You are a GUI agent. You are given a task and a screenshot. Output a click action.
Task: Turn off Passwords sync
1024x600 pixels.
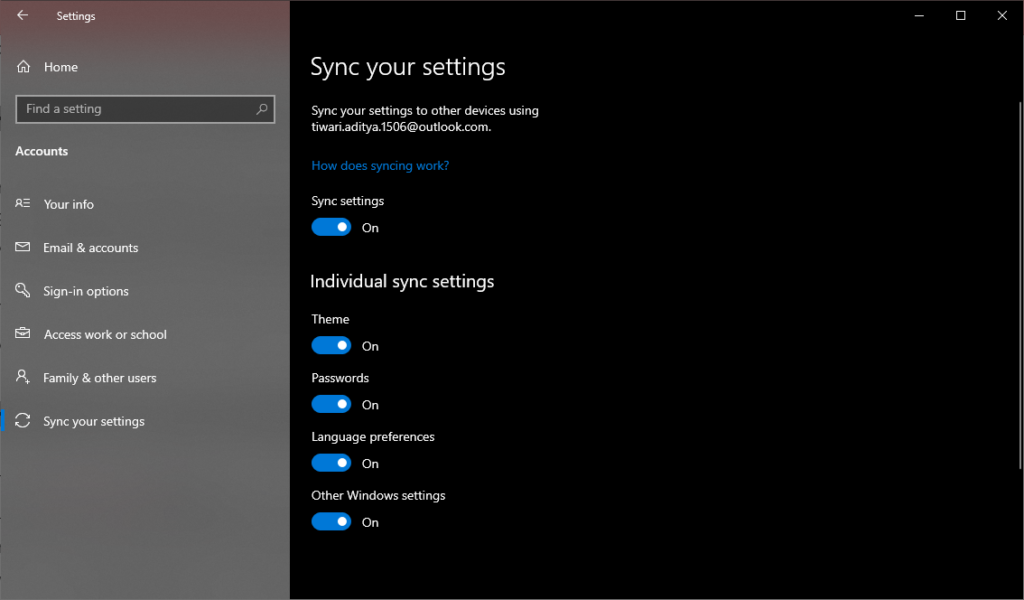(x=331, y=404)
